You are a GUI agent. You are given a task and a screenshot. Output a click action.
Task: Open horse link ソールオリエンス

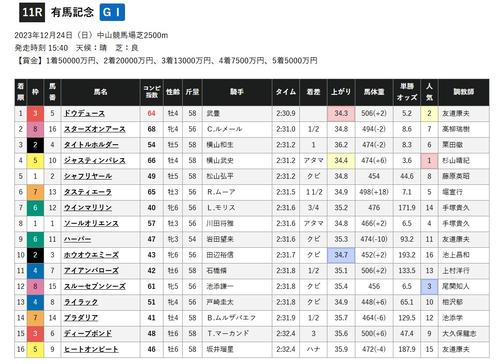(91, 223)
